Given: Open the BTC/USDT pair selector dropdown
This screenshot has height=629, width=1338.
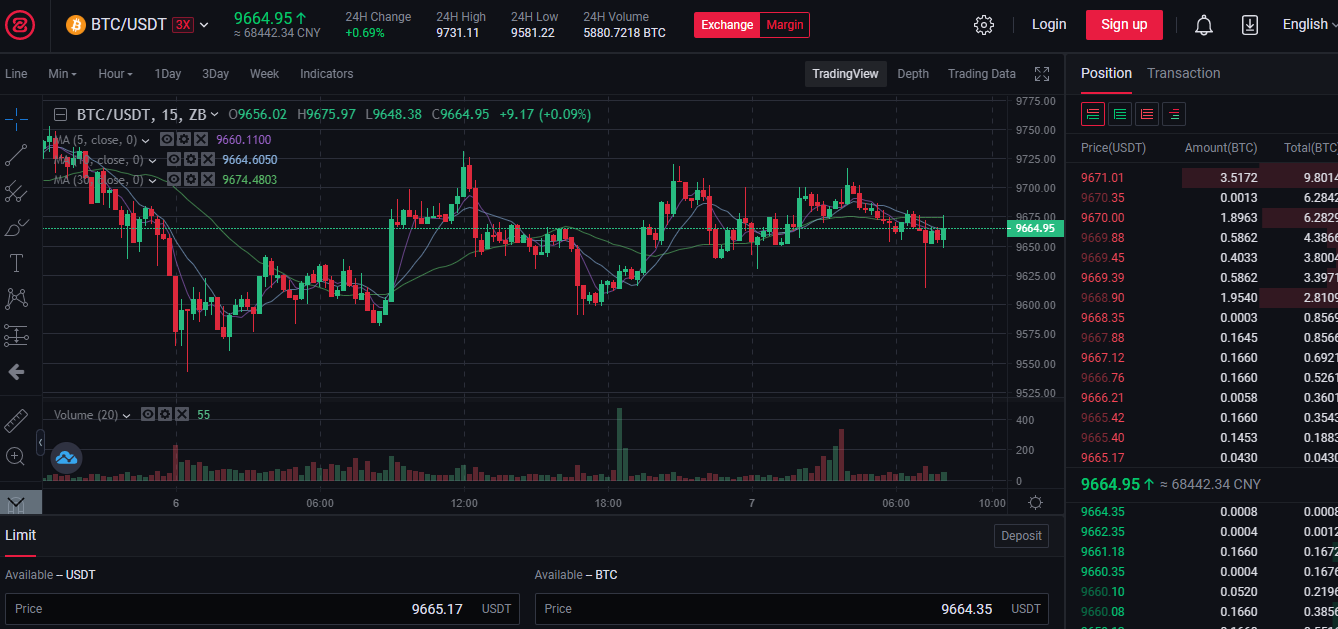Looking at the screenshot, I should coord(139,25).
